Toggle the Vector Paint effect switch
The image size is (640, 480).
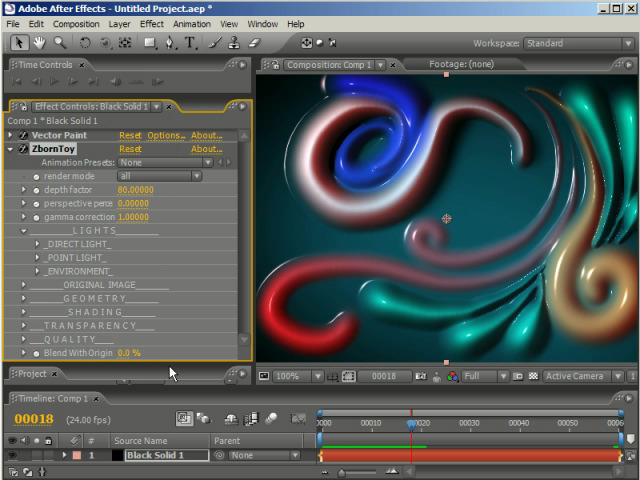[23, 135]
